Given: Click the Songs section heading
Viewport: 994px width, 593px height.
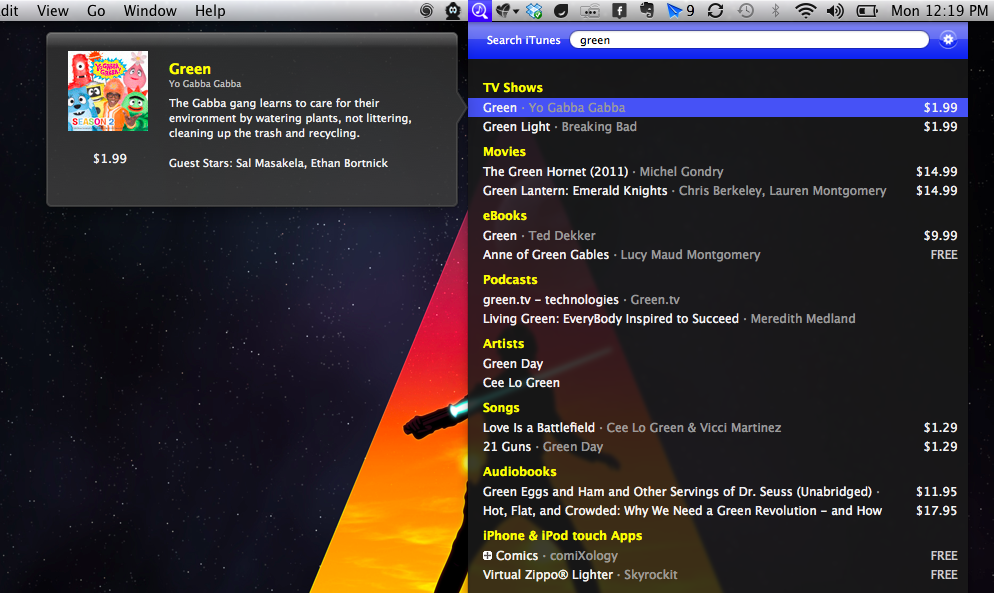Looking at the screenshot, I should [501, 408].
